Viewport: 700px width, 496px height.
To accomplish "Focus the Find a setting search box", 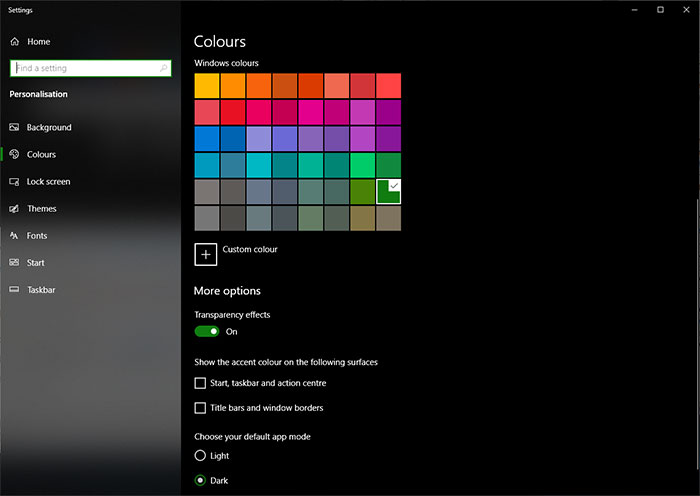I will [x=91, y=68].
